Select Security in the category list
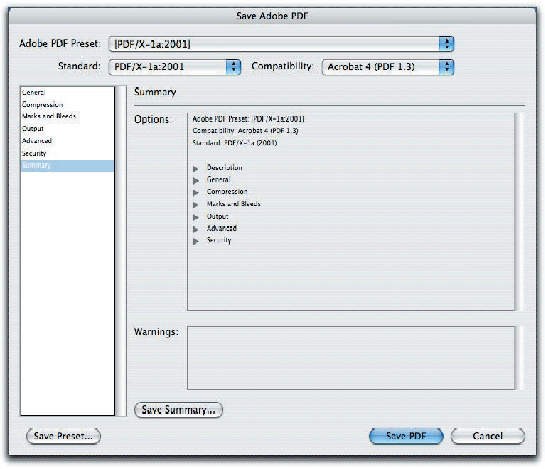 pyautogui.click(x=34, y=153)
